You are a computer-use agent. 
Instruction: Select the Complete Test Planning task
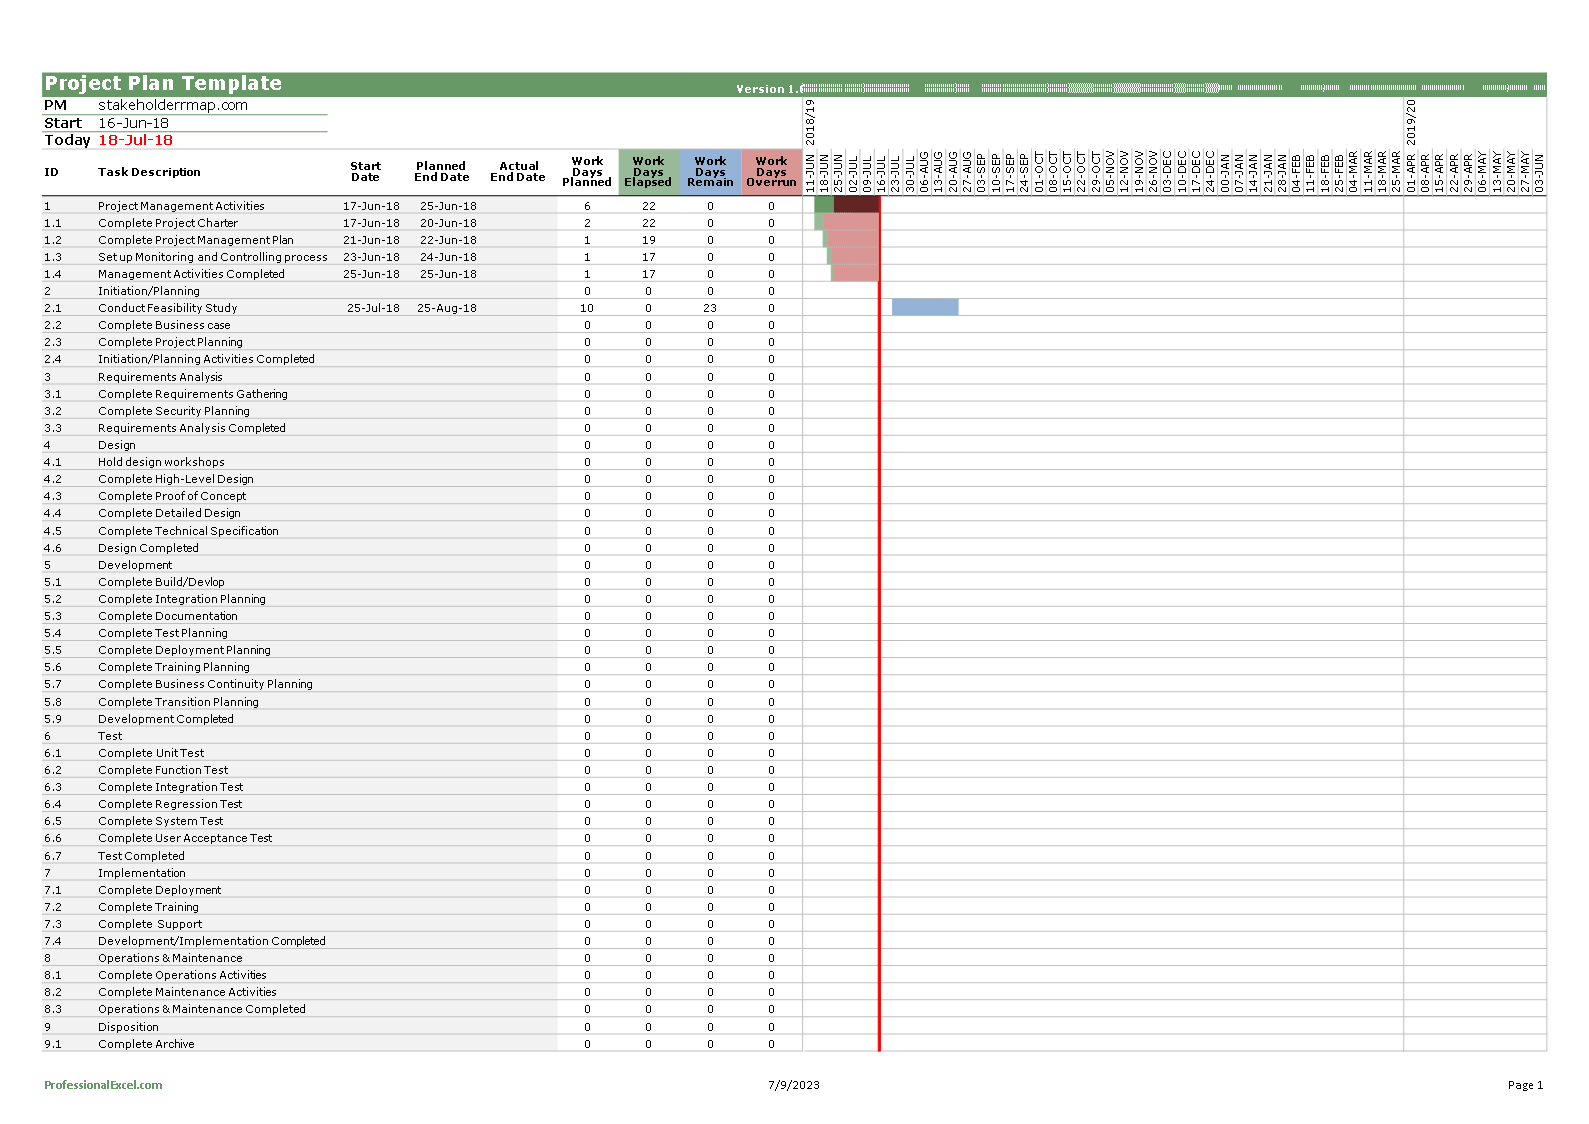point(163,633)
